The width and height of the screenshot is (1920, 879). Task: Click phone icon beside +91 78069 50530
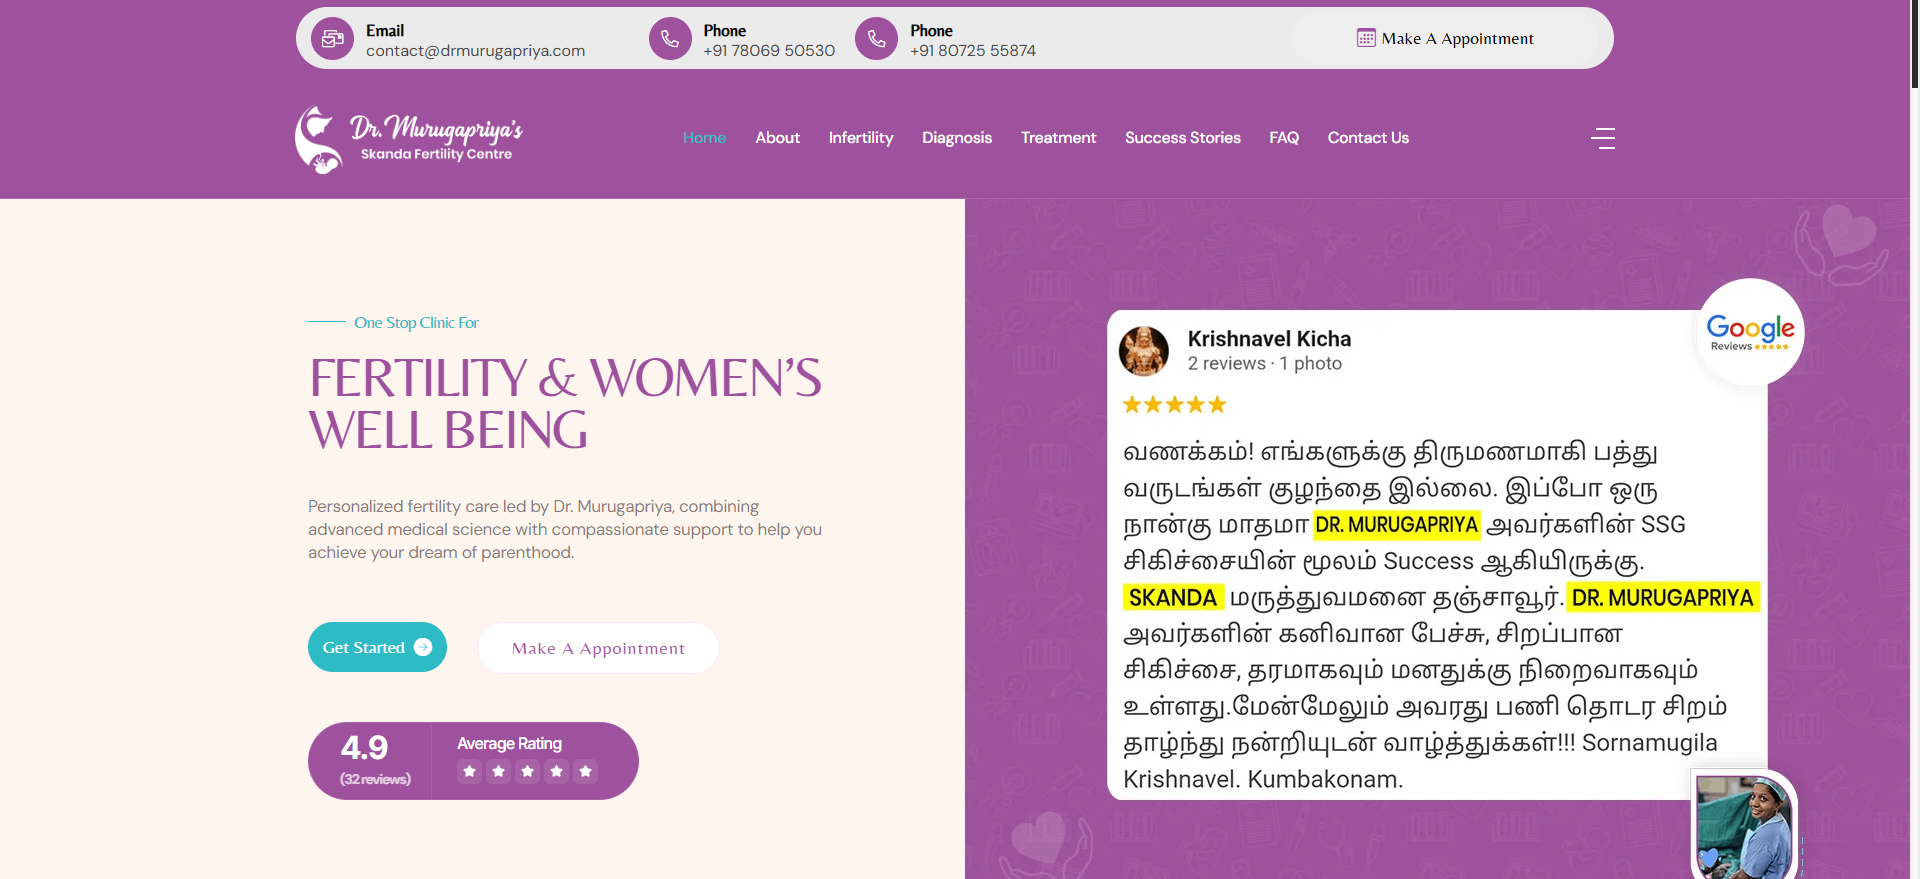(x=670, y=39)
